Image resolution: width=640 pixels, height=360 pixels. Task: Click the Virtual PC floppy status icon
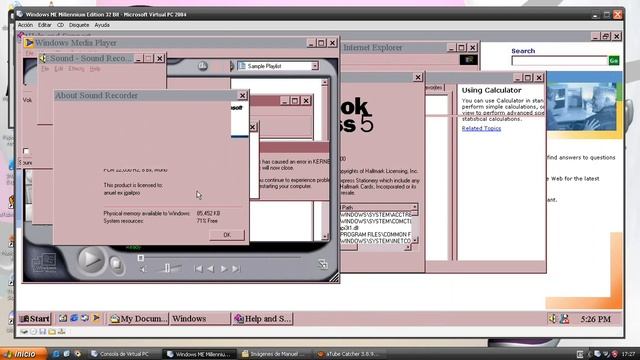[x=42, y=331]
